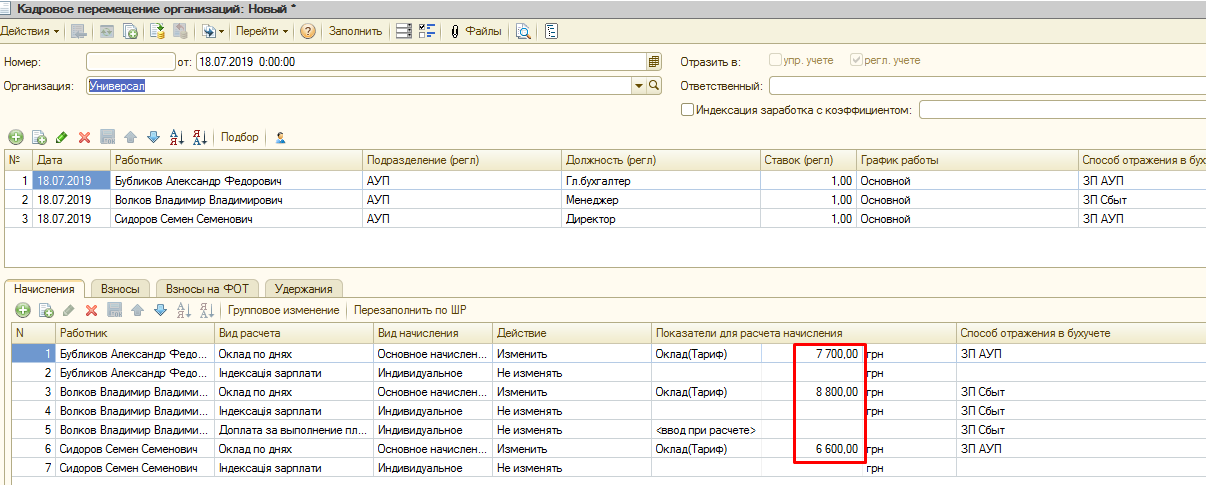The image size is (1206, 485).
Task: Click the Действие column header in accruals table
Action: point(573,333)
